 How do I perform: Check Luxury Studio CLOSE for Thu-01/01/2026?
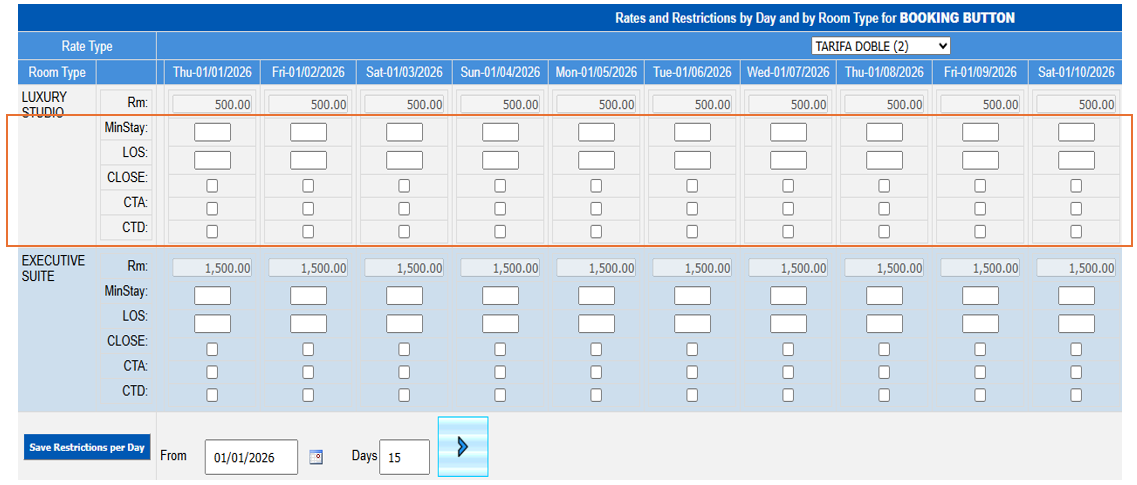(x=212, y=186)
